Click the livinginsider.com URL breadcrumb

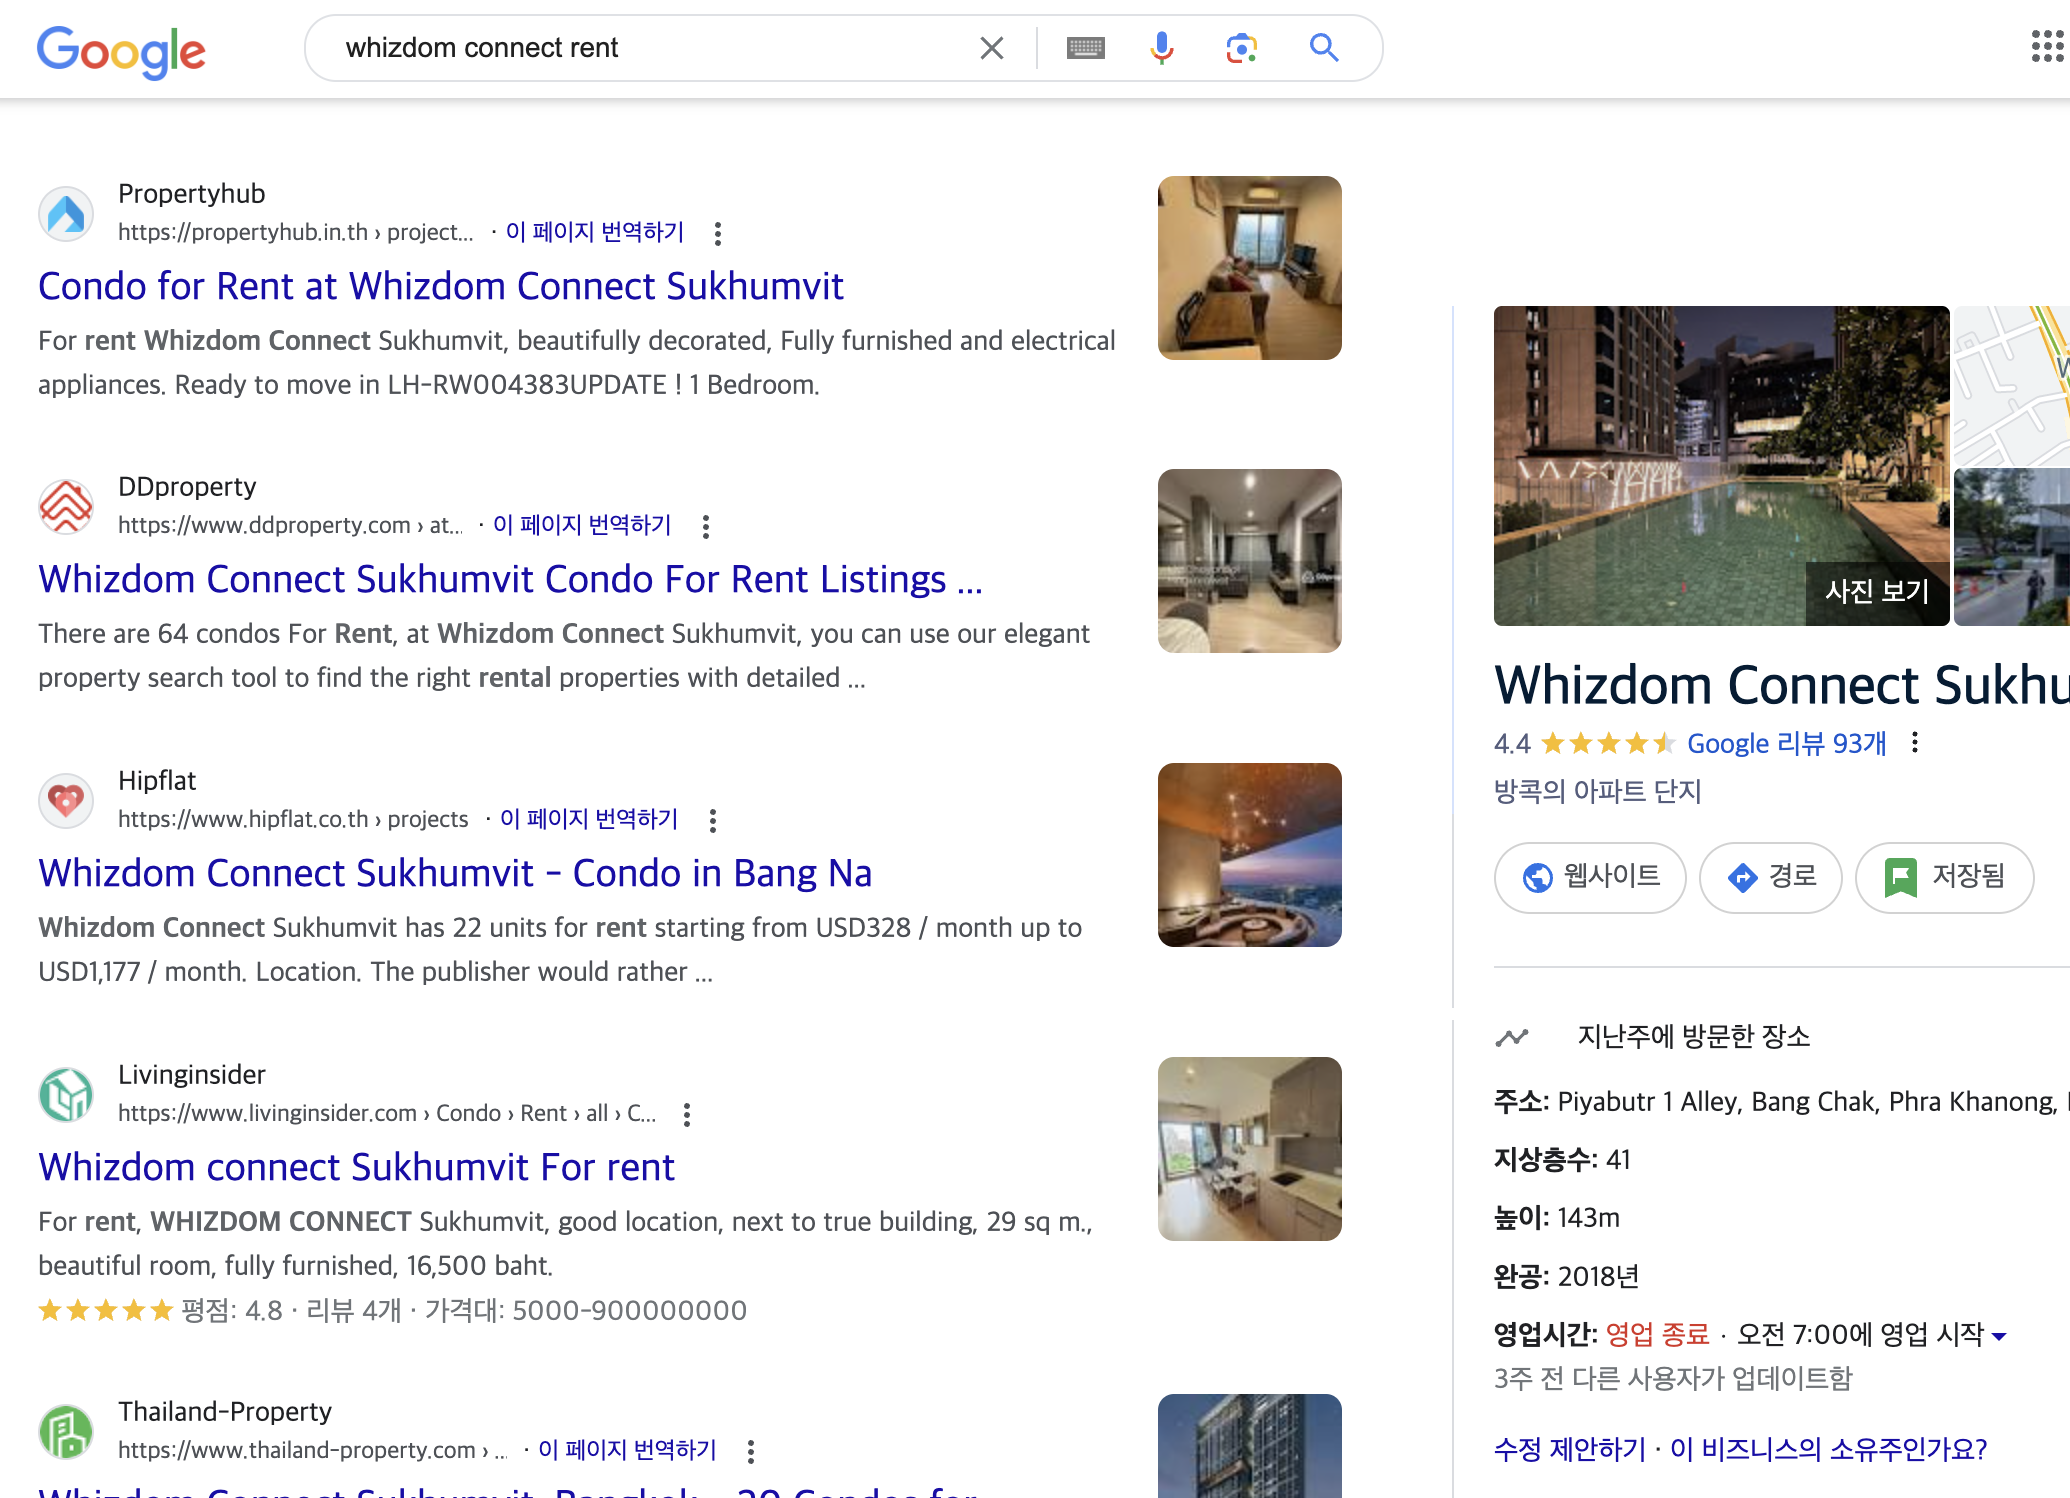pos(387,1113)
